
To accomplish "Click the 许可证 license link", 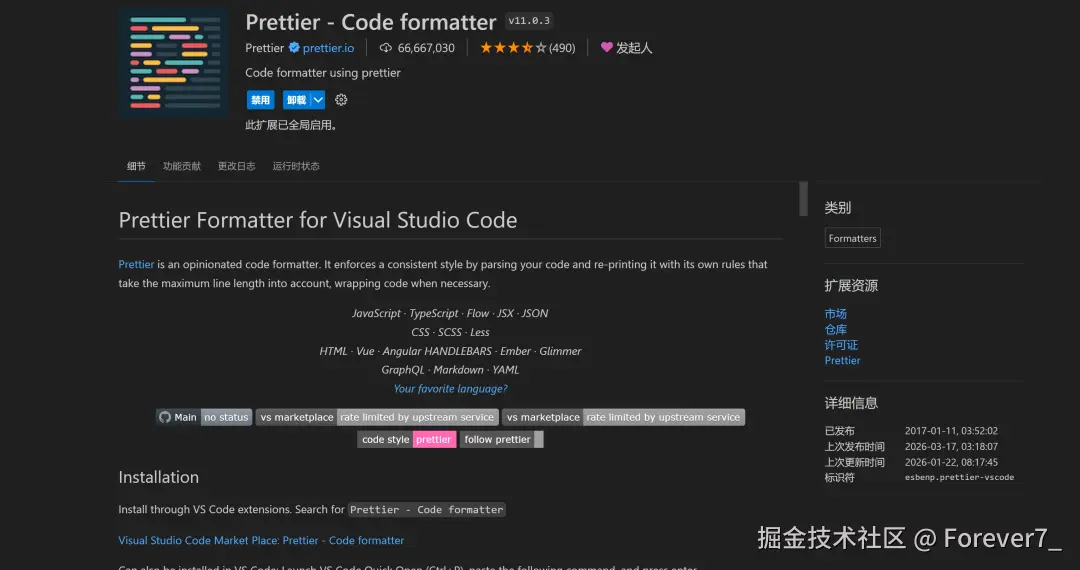I will 841,345.
